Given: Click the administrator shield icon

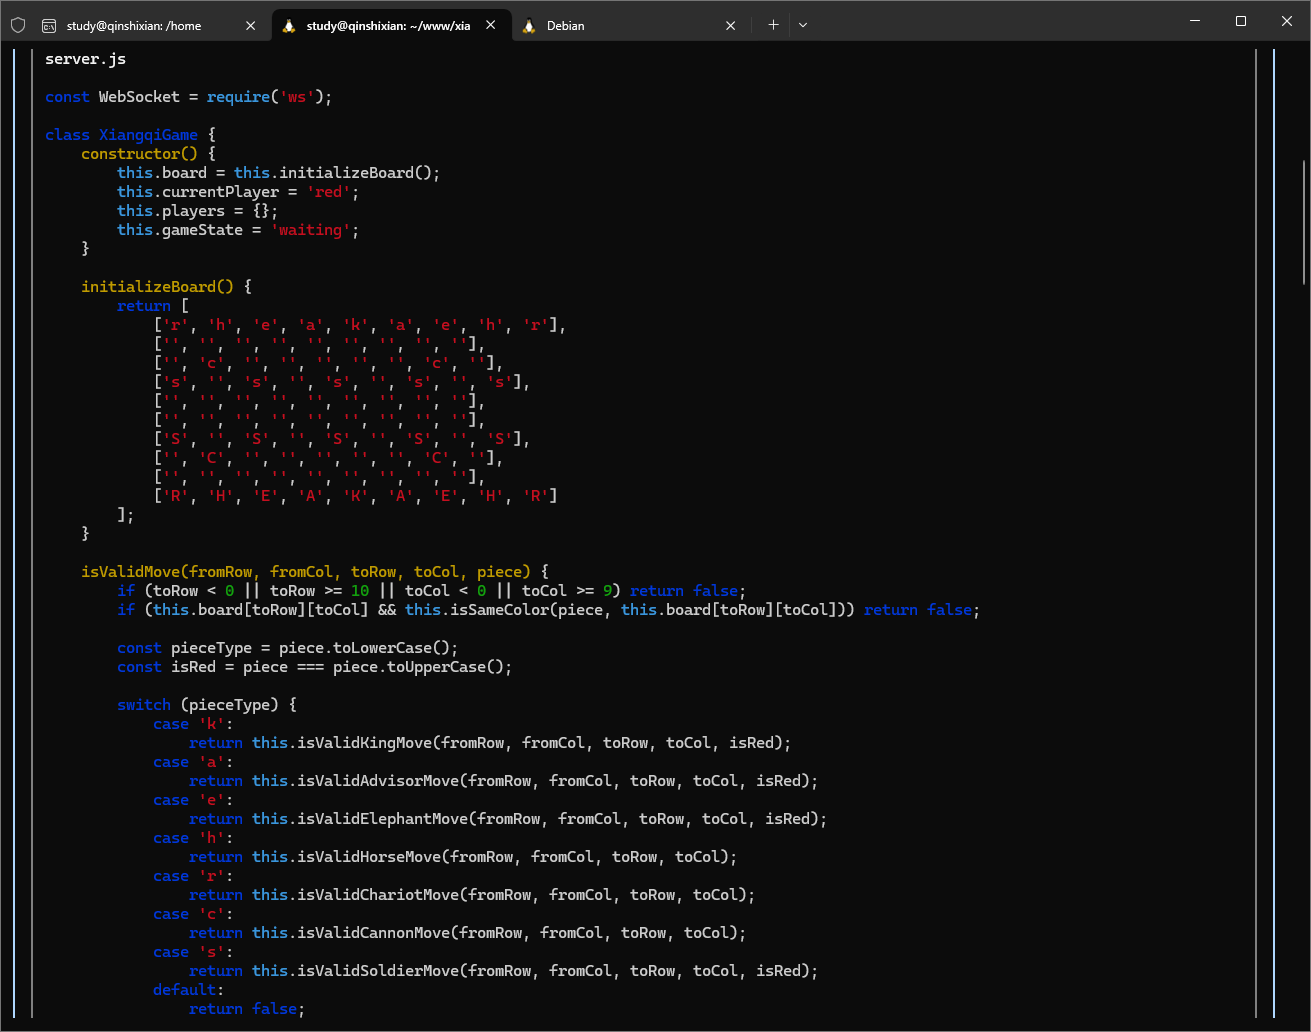Looking at the screenshot, I should [x=18, y=25].
